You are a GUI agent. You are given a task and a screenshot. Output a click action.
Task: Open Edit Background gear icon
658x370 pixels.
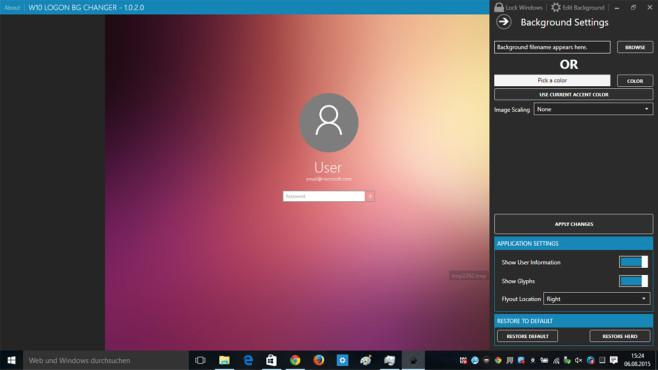pyautogui.click(x=556, y=7)
